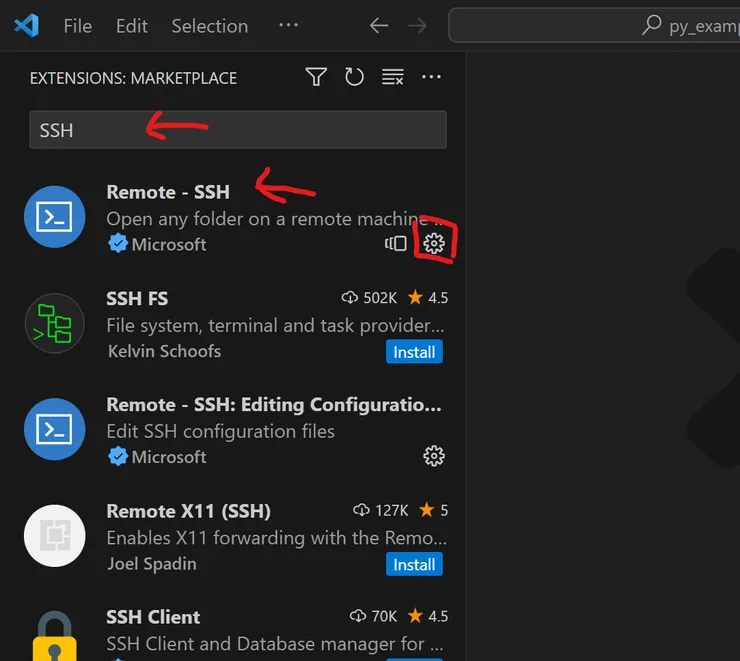This screenshot has height=661, width=740.
Task: Open Remote - SSH: Editing Configuration entry
Action: (x=236, y=431)
